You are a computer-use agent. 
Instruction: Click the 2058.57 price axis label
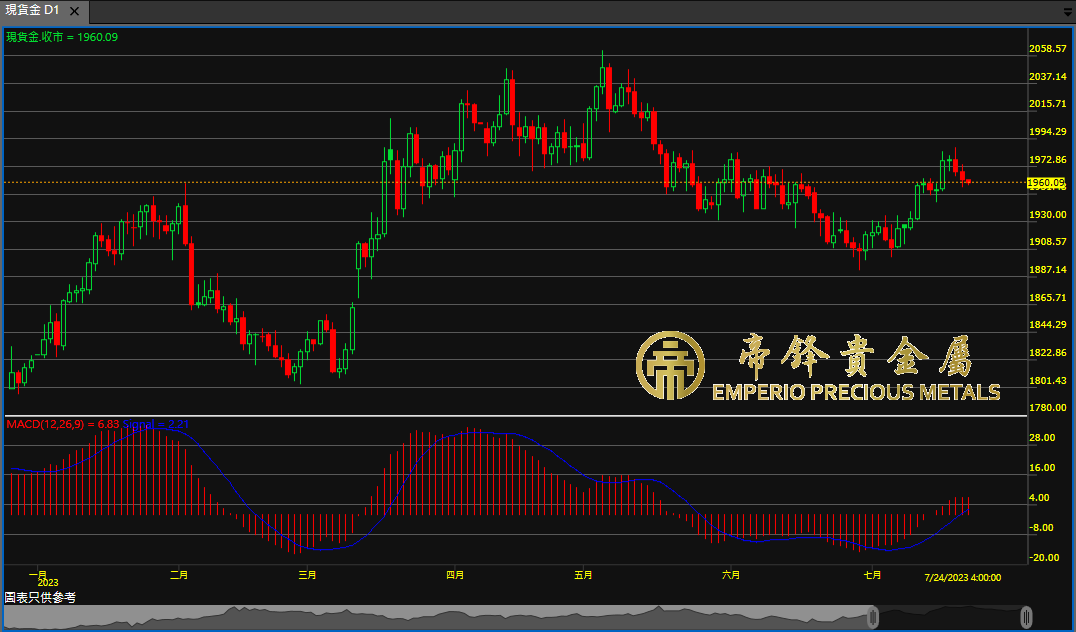point(1048,49)
